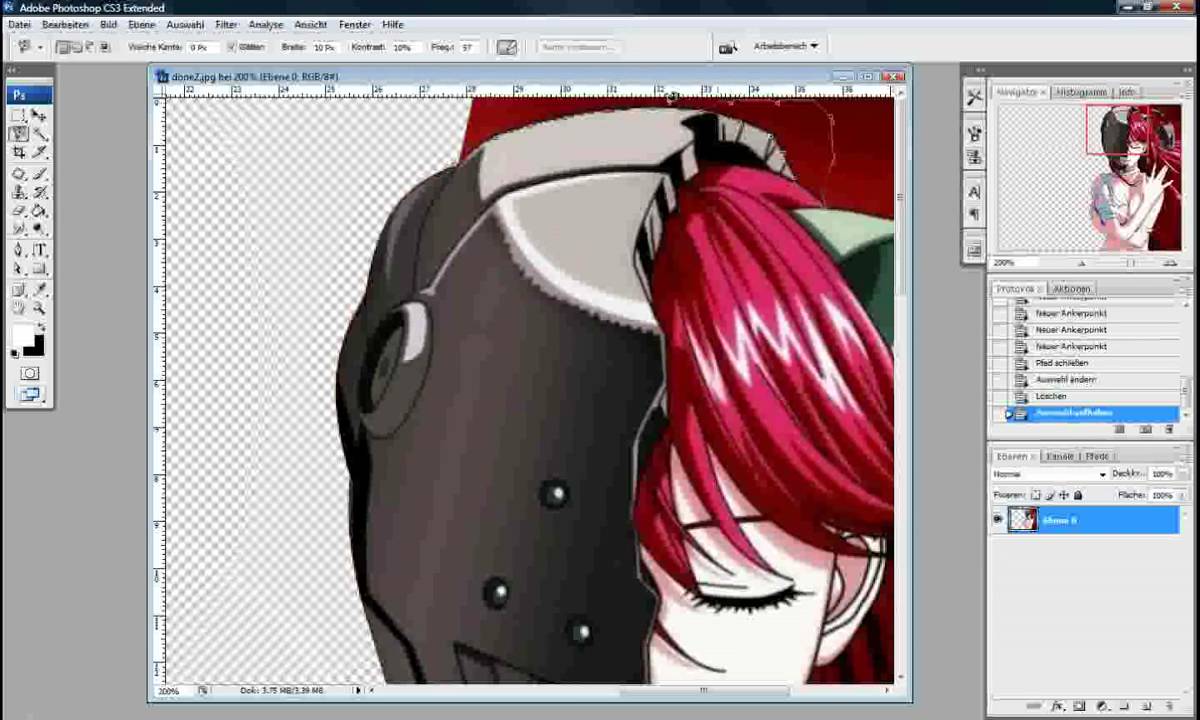Click the Kante verbessern button

click(578, 47)
